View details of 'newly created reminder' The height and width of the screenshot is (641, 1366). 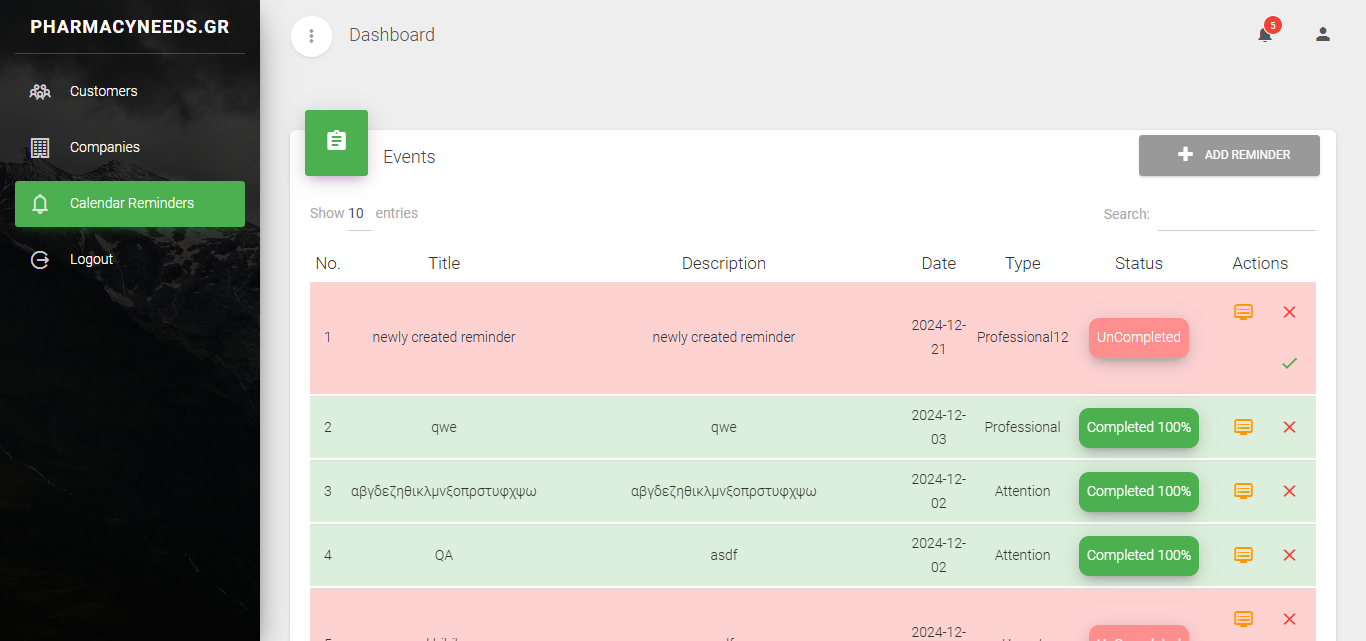pos(1243,312)
